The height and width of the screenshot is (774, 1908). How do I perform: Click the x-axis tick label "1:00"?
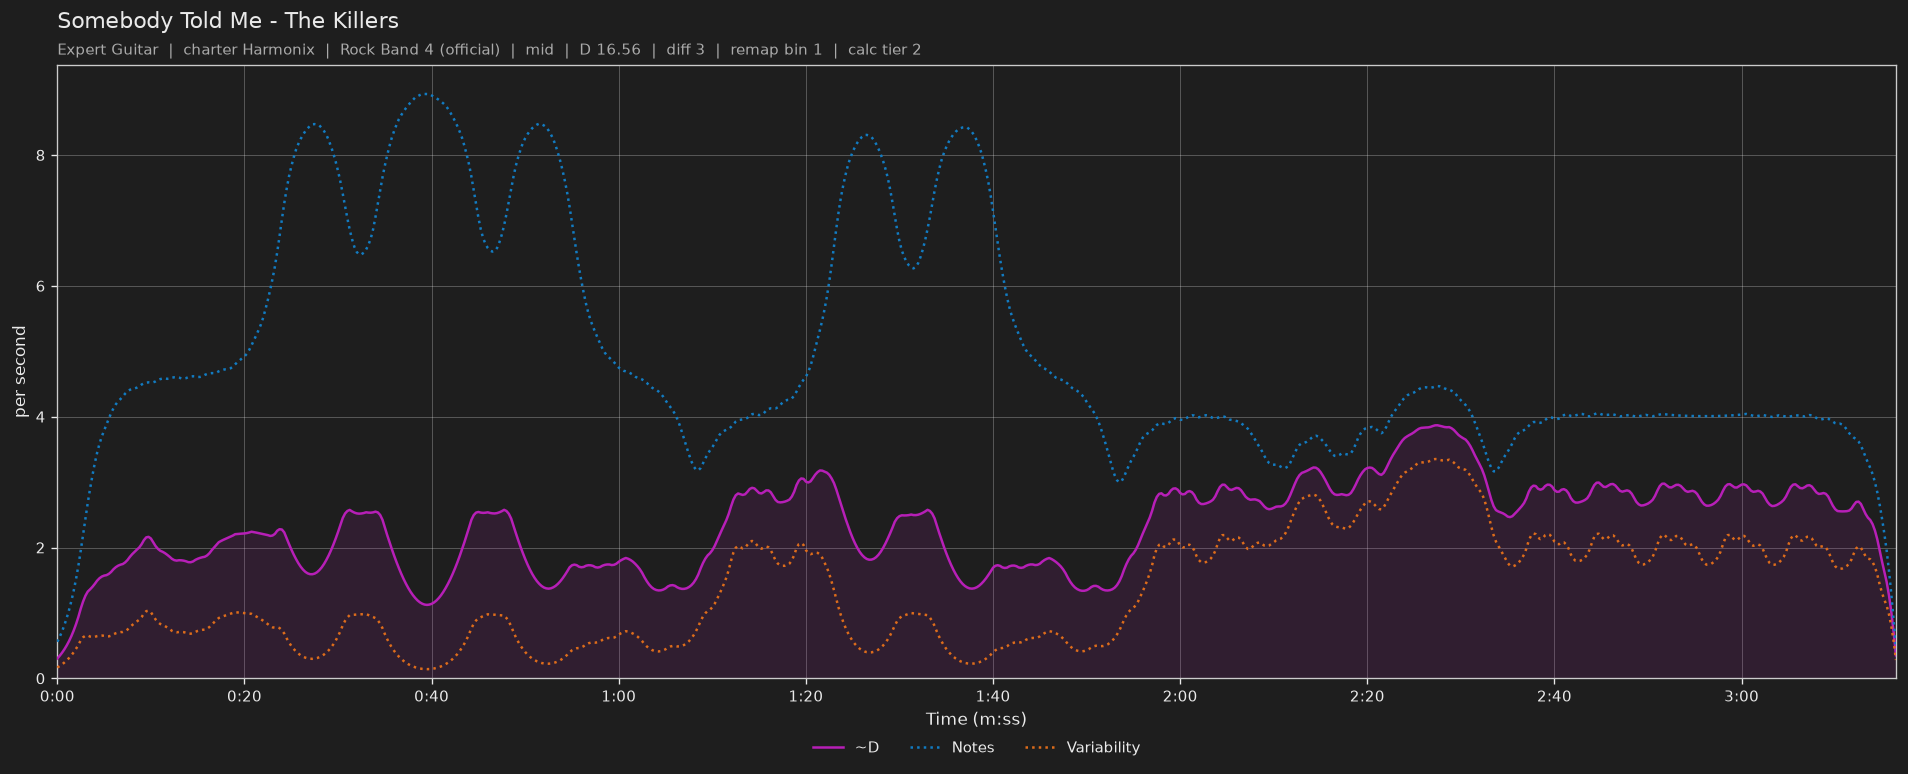(618, 696)
